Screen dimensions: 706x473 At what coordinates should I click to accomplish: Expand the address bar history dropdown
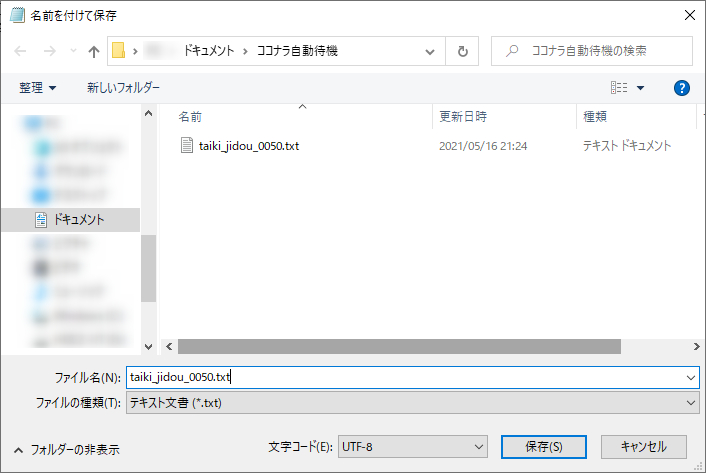point(430,52)
